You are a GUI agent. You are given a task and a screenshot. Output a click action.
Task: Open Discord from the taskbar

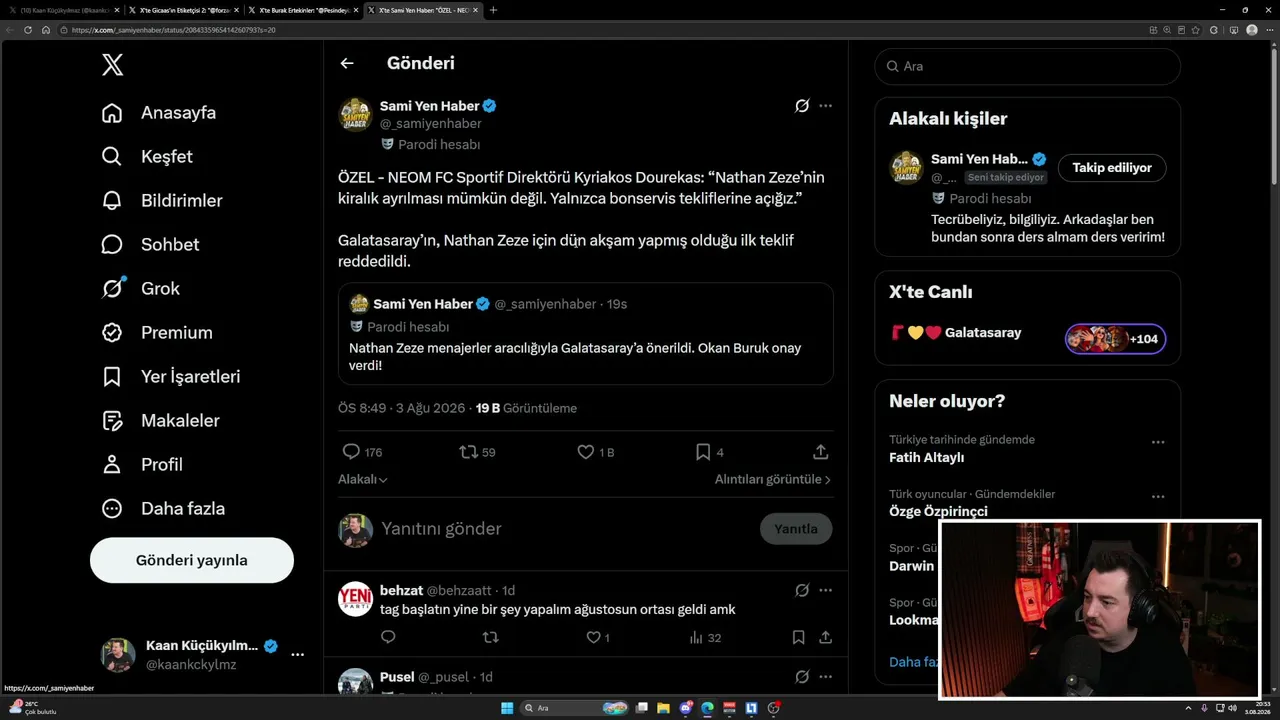pyautogui.click(x=685, y=708)
